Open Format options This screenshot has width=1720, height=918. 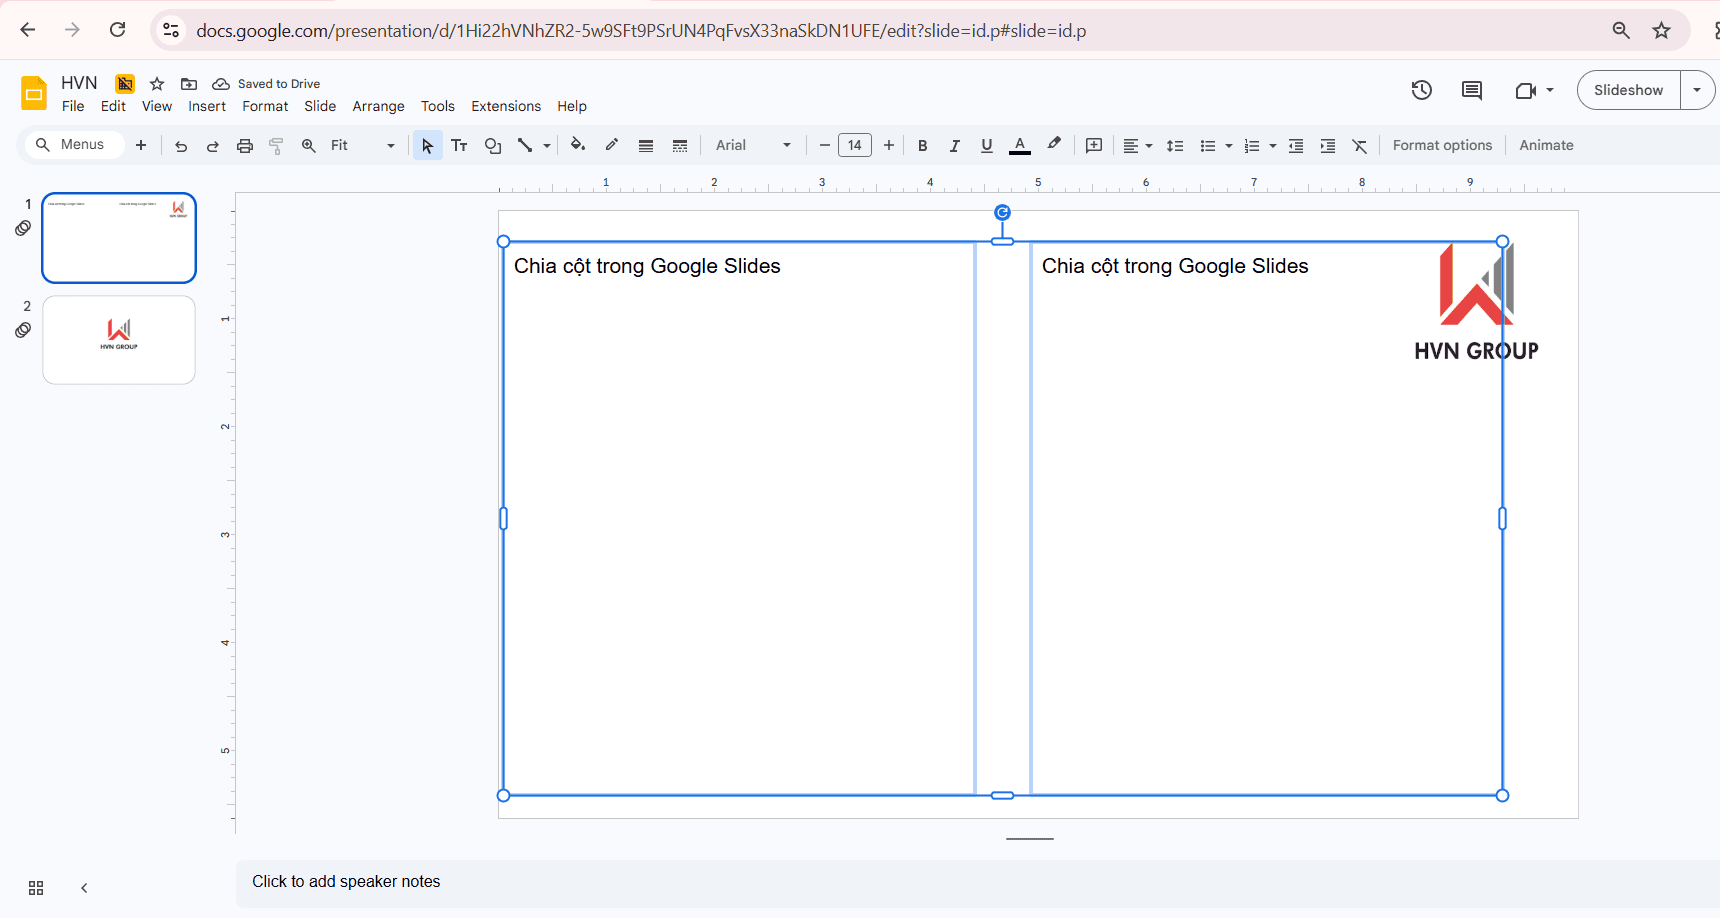1442,145
